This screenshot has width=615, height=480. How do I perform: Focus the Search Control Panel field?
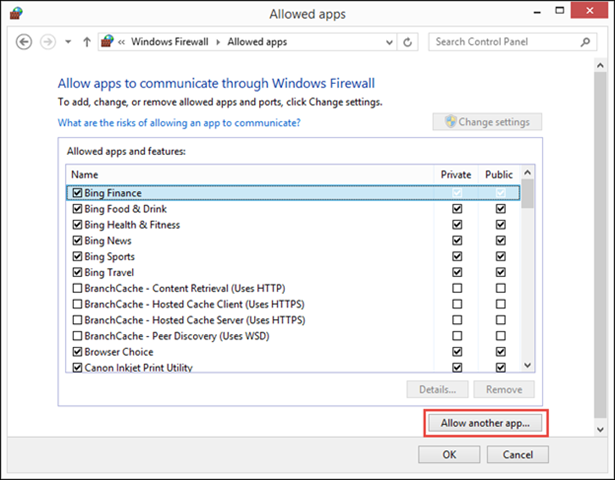513,42
